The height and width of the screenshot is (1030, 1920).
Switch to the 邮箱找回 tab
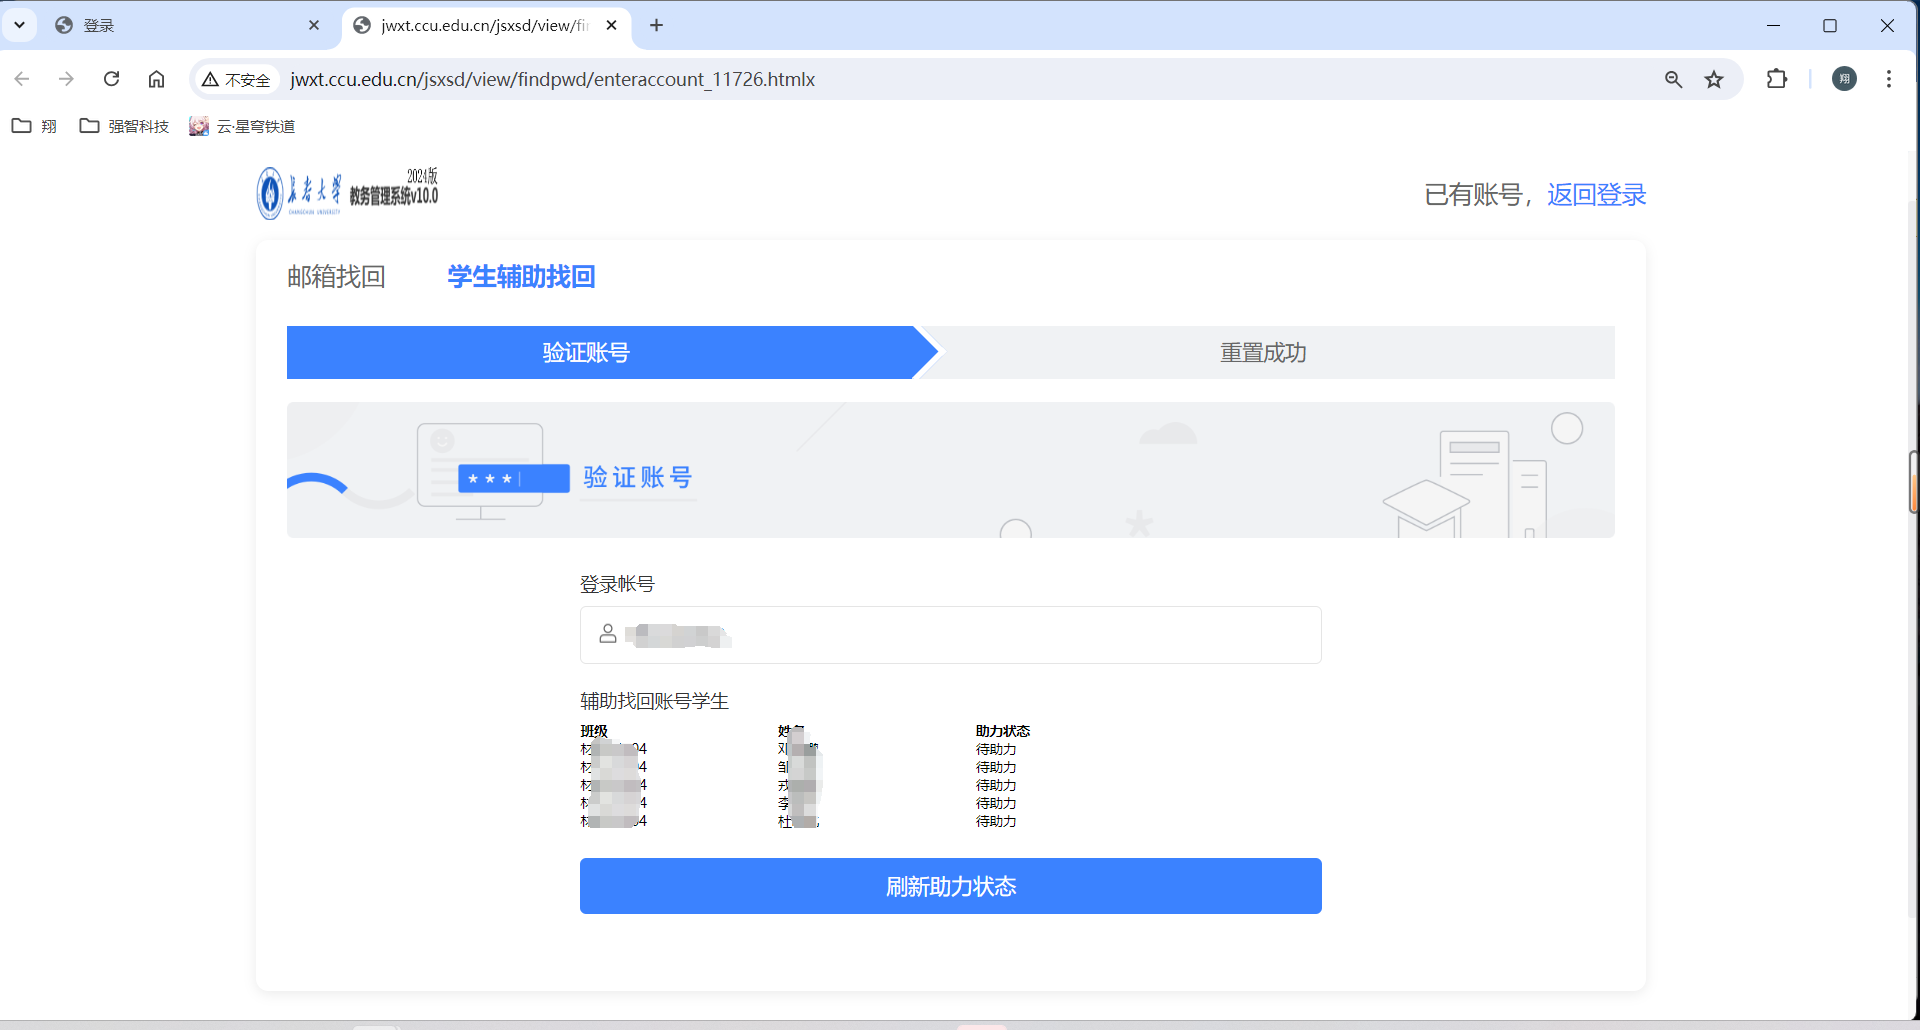tap(336, 277)
